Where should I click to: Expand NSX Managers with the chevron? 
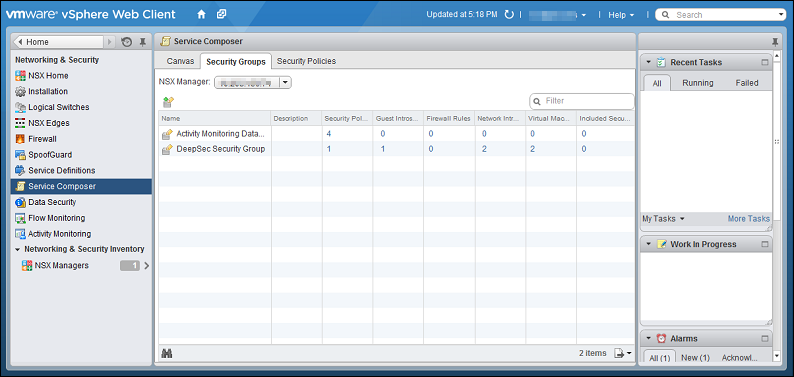point(147,266)
